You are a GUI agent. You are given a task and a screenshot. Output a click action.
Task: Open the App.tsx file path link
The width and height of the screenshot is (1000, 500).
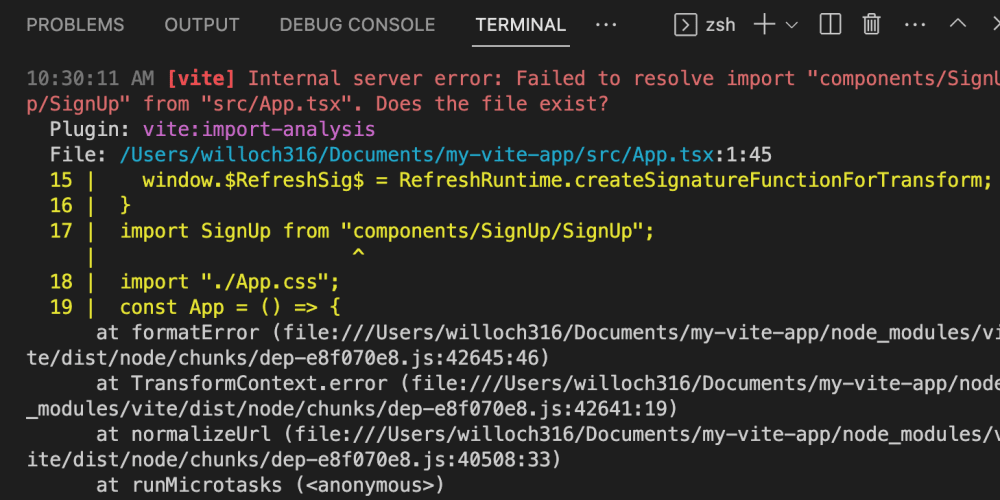[x=416, y=154]
